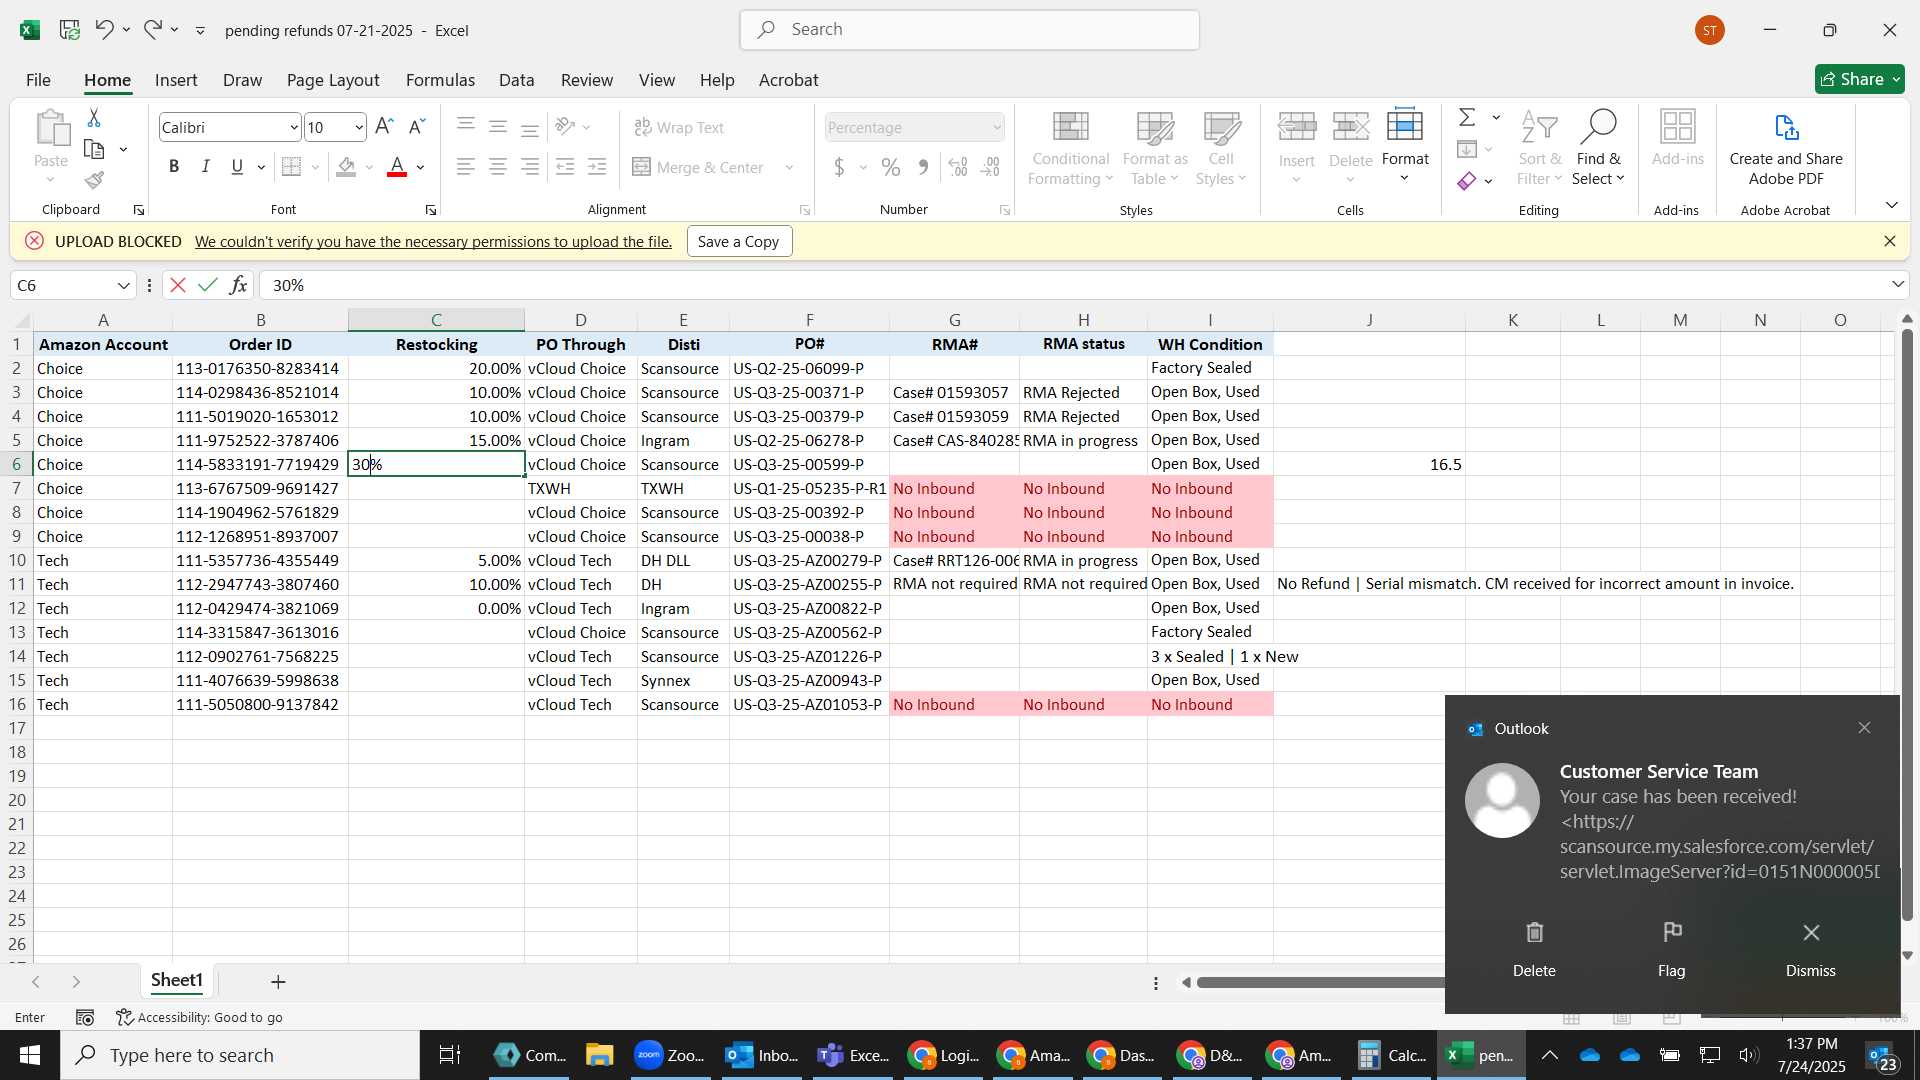Click the green Share button

[x=1859, y=79]
